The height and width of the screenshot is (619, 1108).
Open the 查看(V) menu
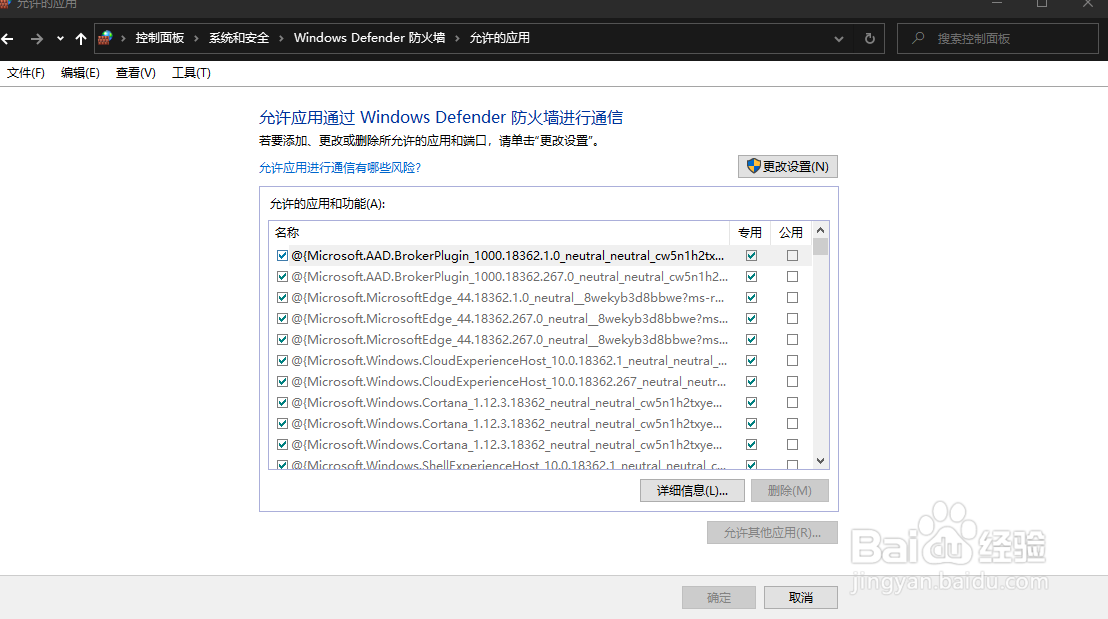coord(136,73)
